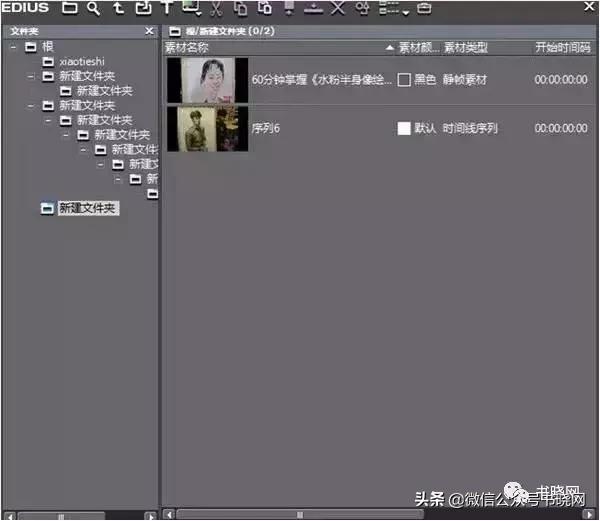Click the white color box of 序列6

[x=404, y=129]
